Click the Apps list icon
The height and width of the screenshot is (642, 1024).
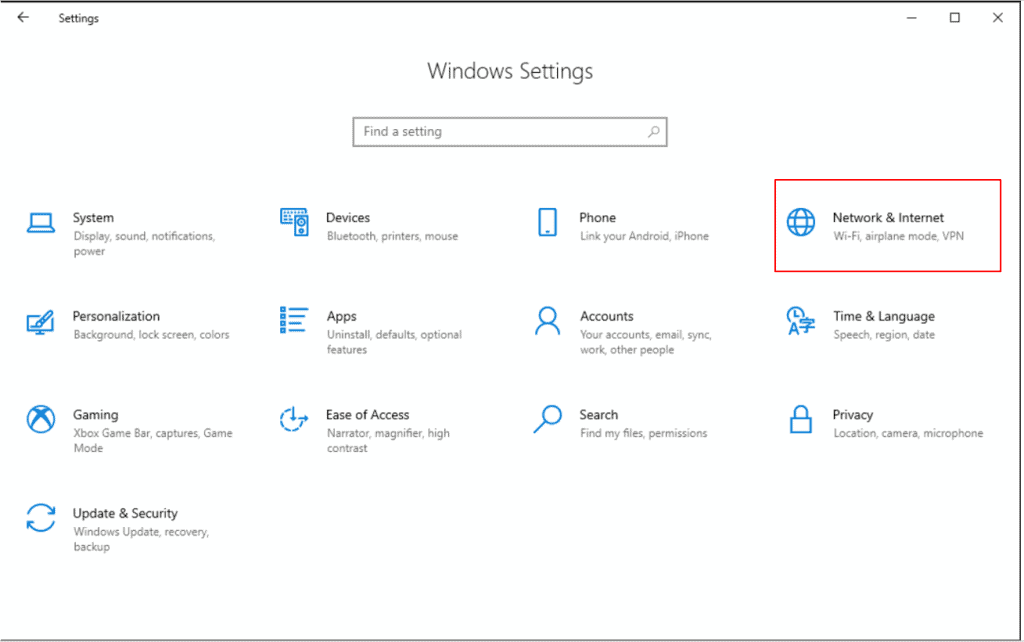click(x=294, y=320)
